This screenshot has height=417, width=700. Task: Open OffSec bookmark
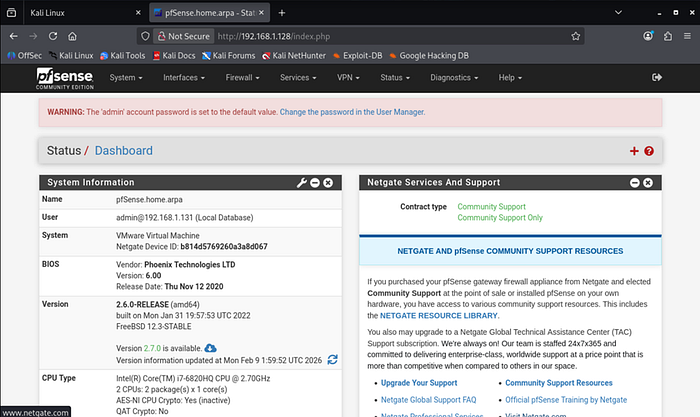25,55
